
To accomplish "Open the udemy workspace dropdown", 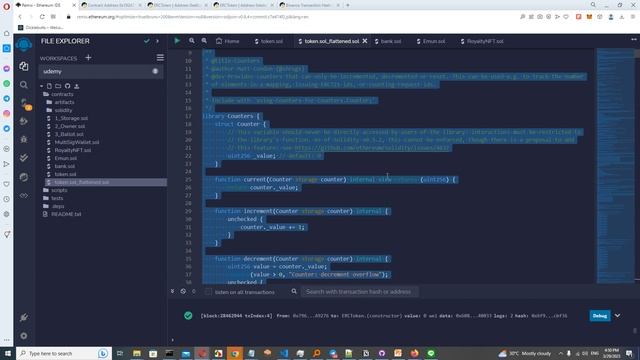I will tap(101, 71).
